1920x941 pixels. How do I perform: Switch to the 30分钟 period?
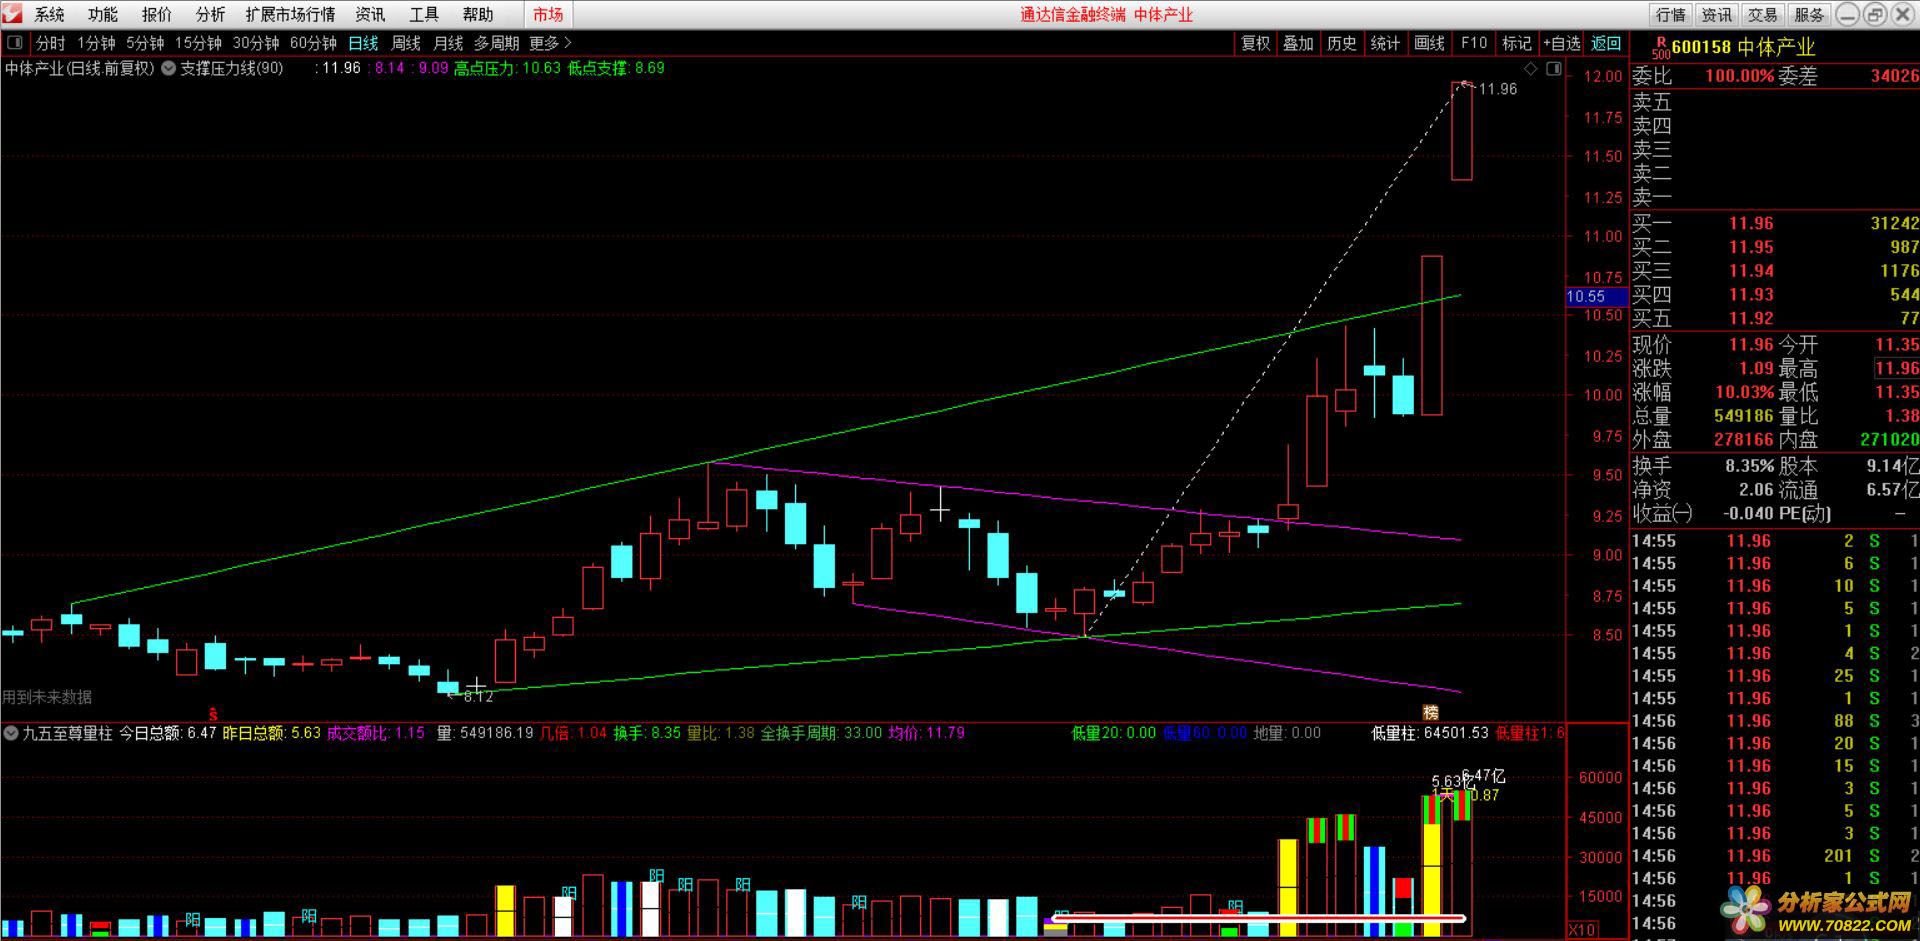point(256,43)
